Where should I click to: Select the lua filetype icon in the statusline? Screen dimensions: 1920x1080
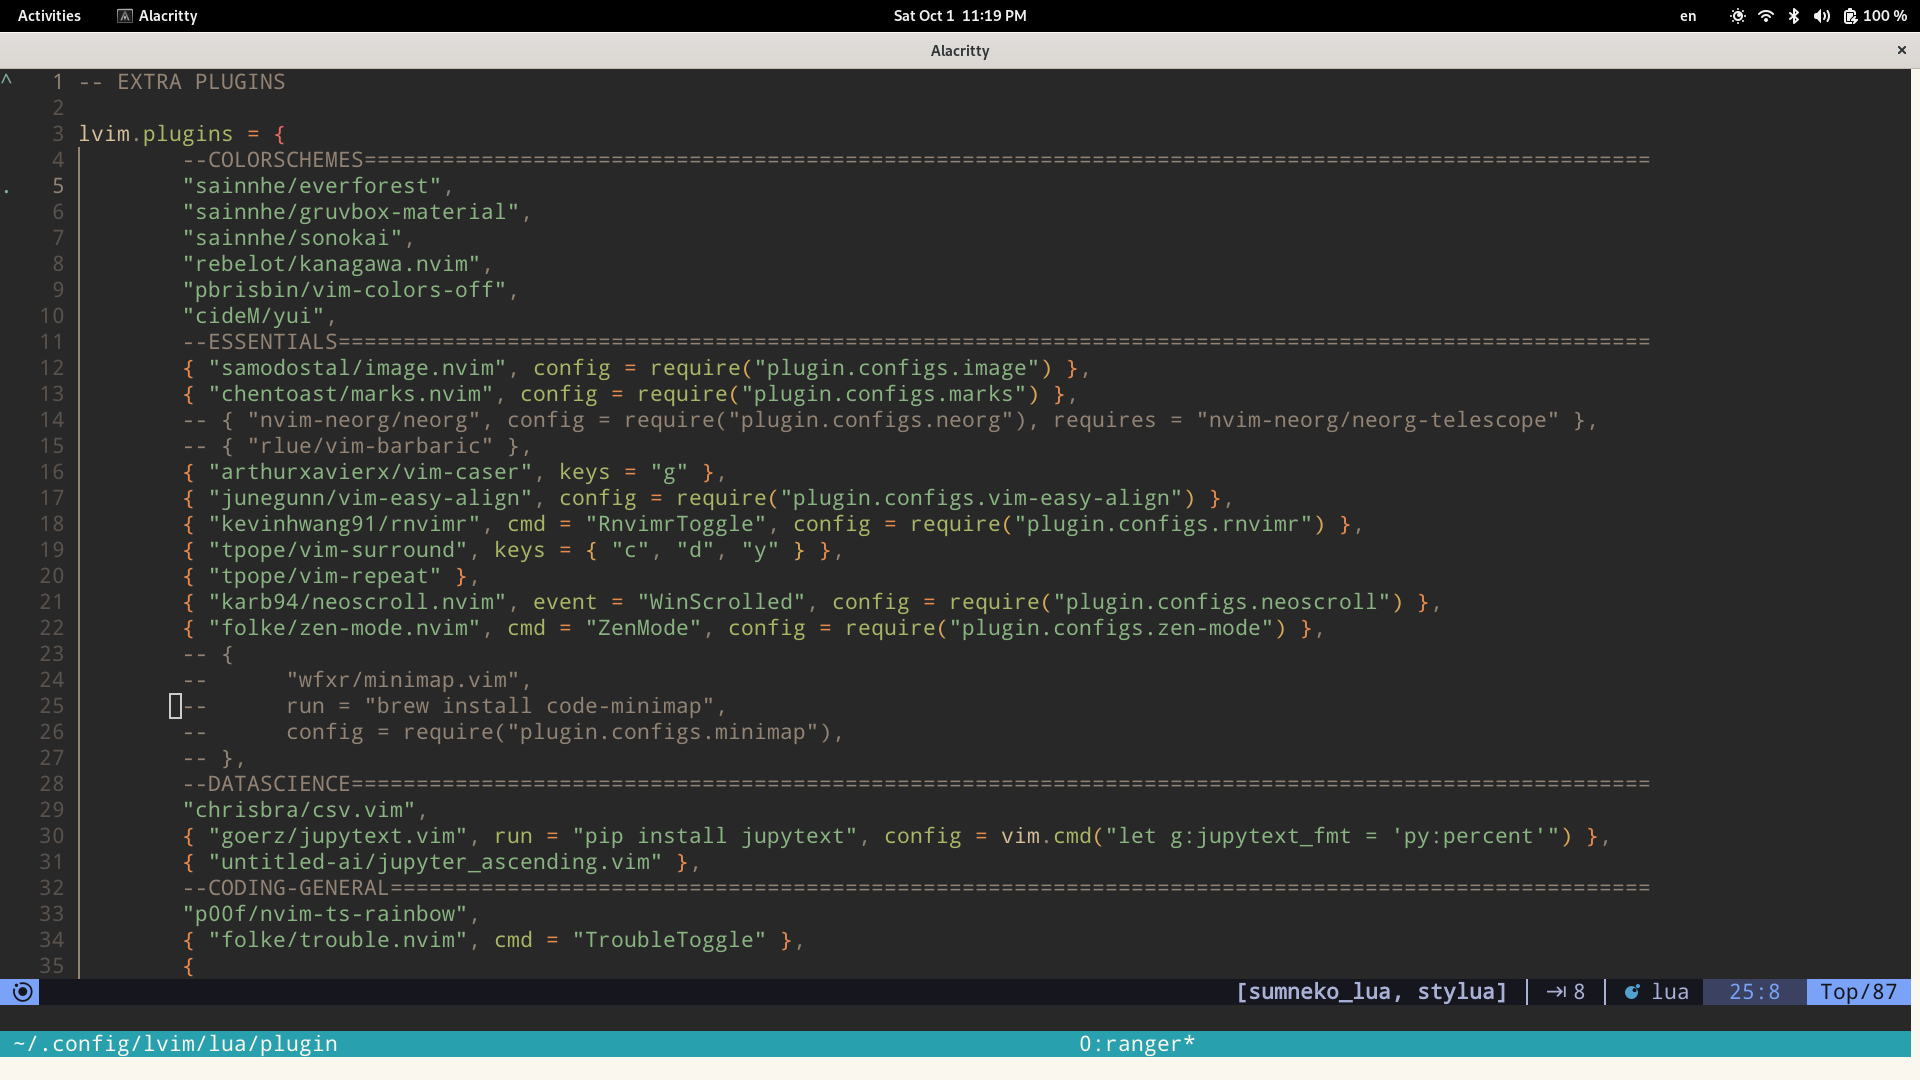tap(1632, 992)
